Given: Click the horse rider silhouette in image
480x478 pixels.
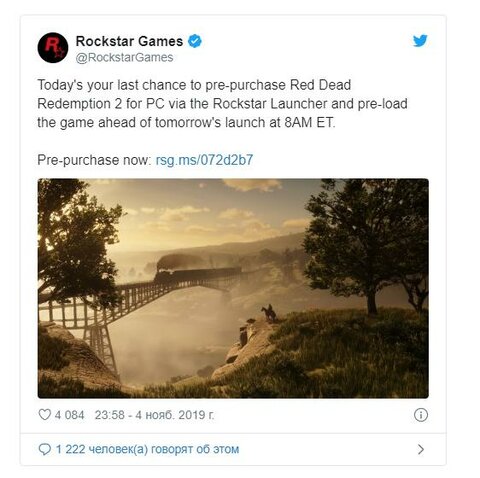Looking at the screenshot, I should click(x=269, y=313).
